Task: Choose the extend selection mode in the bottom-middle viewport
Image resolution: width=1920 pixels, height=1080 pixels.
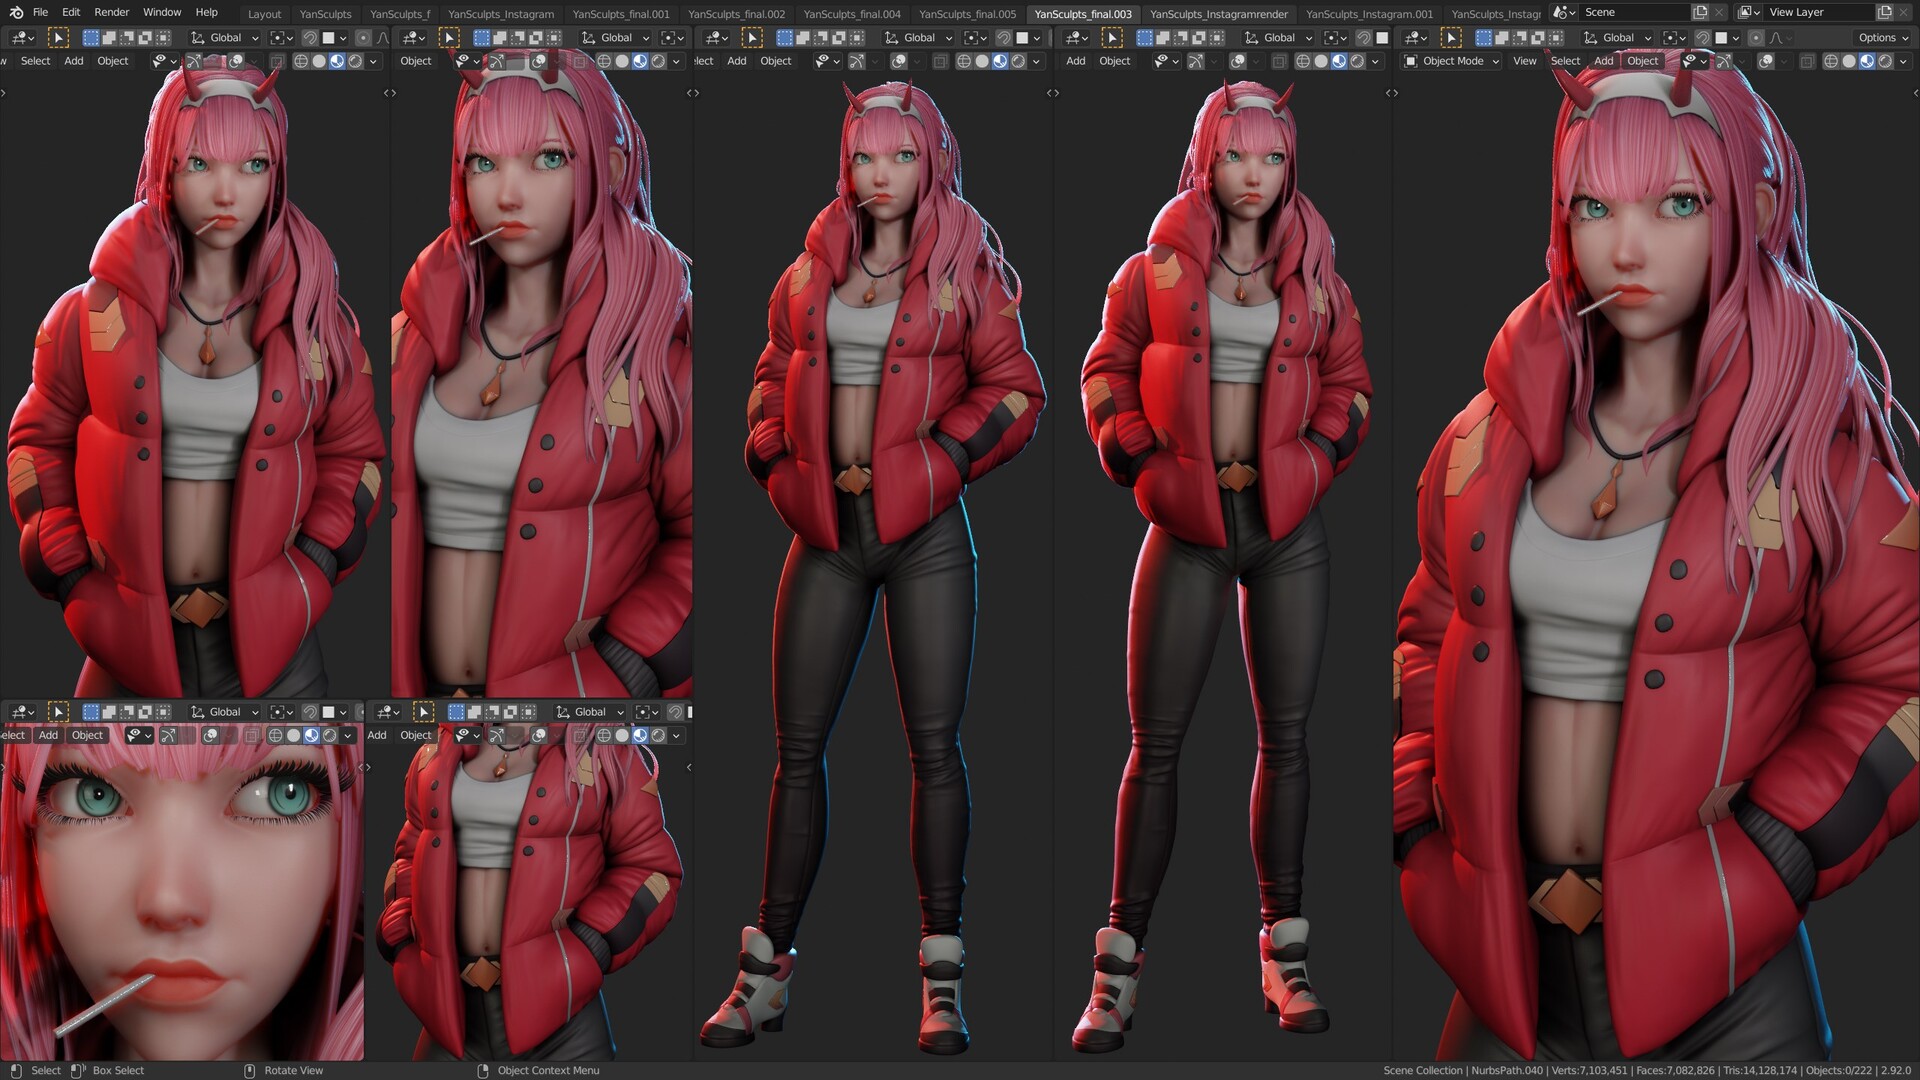Action: pos(474,712)
